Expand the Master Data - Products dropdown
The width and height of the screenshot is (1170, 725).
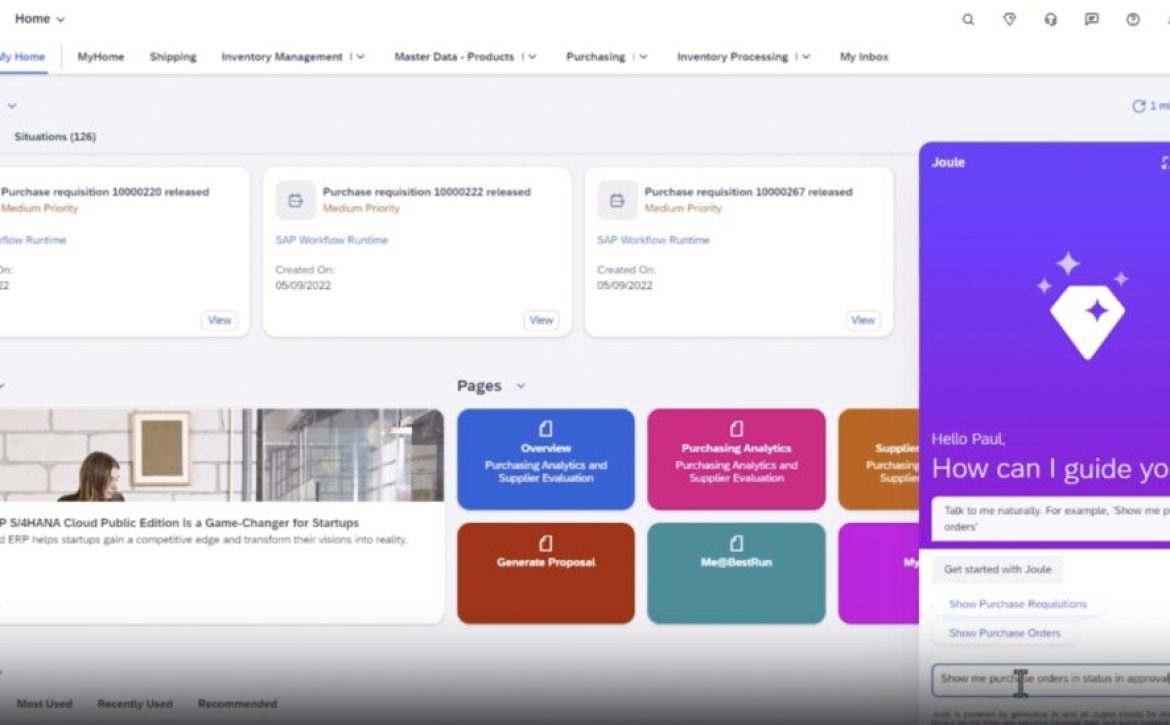click(x=532, y=57)
